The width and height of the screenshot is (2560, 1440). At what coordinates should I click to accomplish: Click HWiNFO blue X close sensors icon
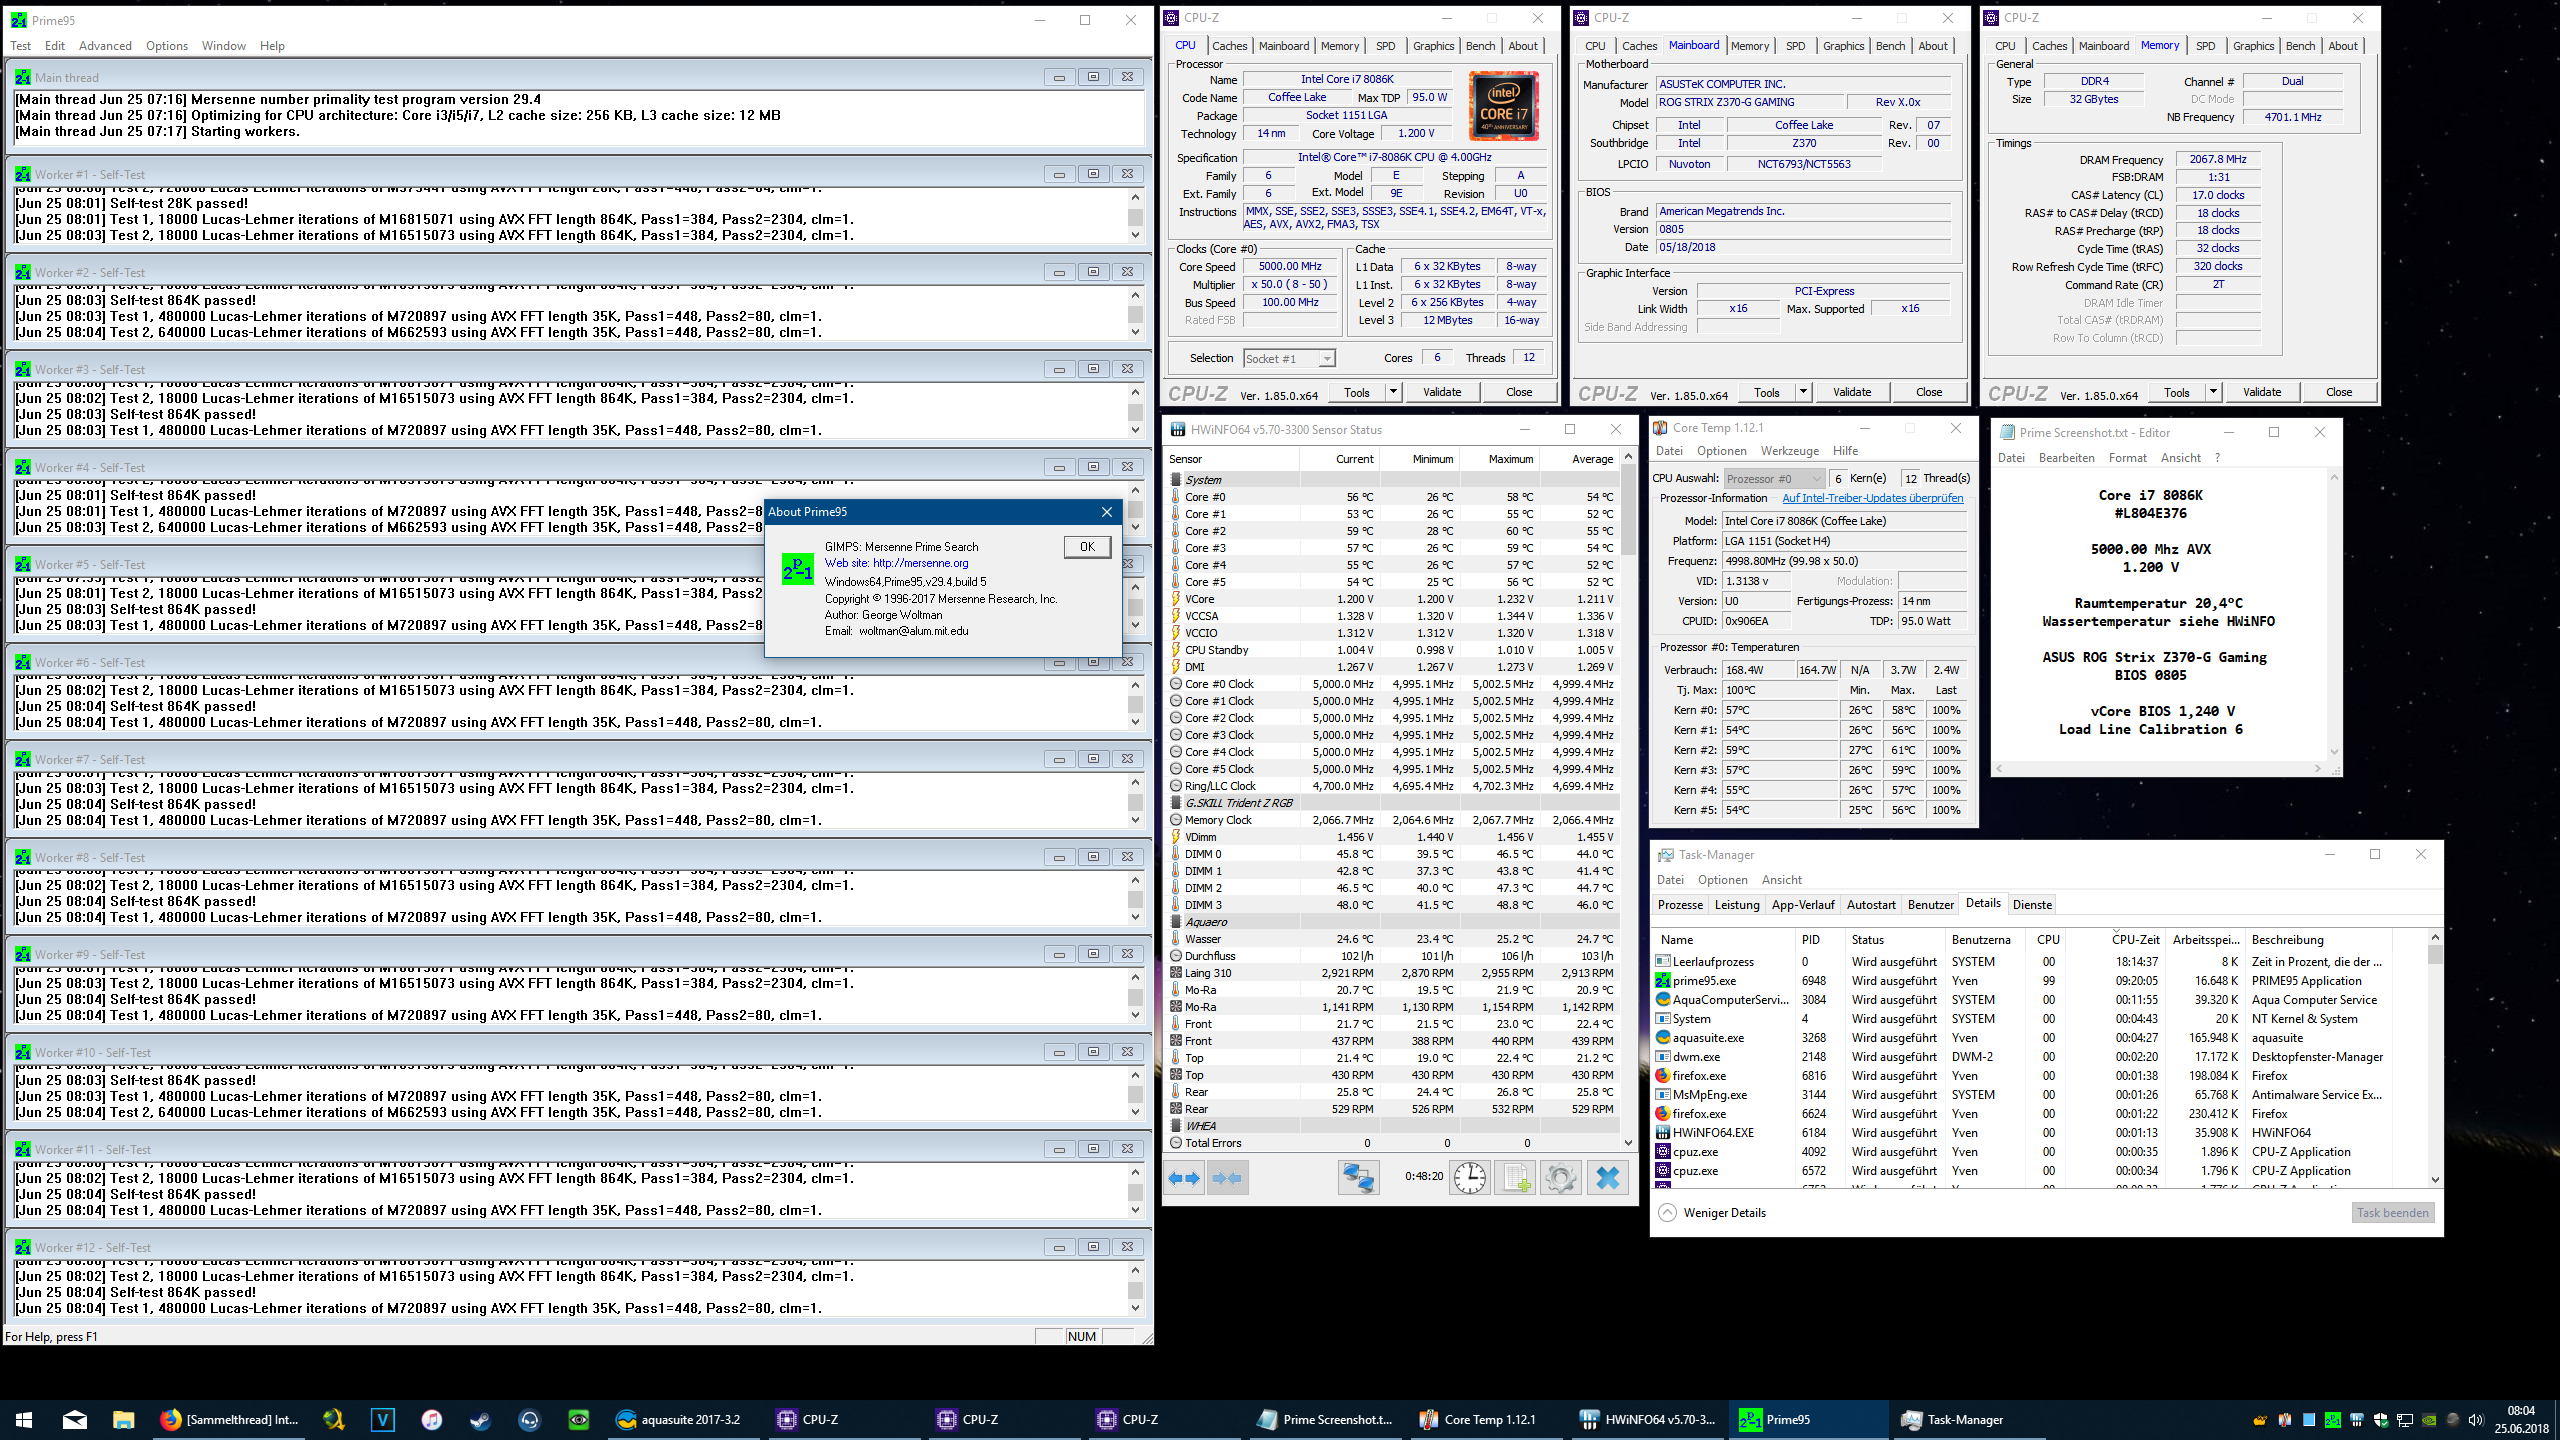[x=1607, y=1178]
